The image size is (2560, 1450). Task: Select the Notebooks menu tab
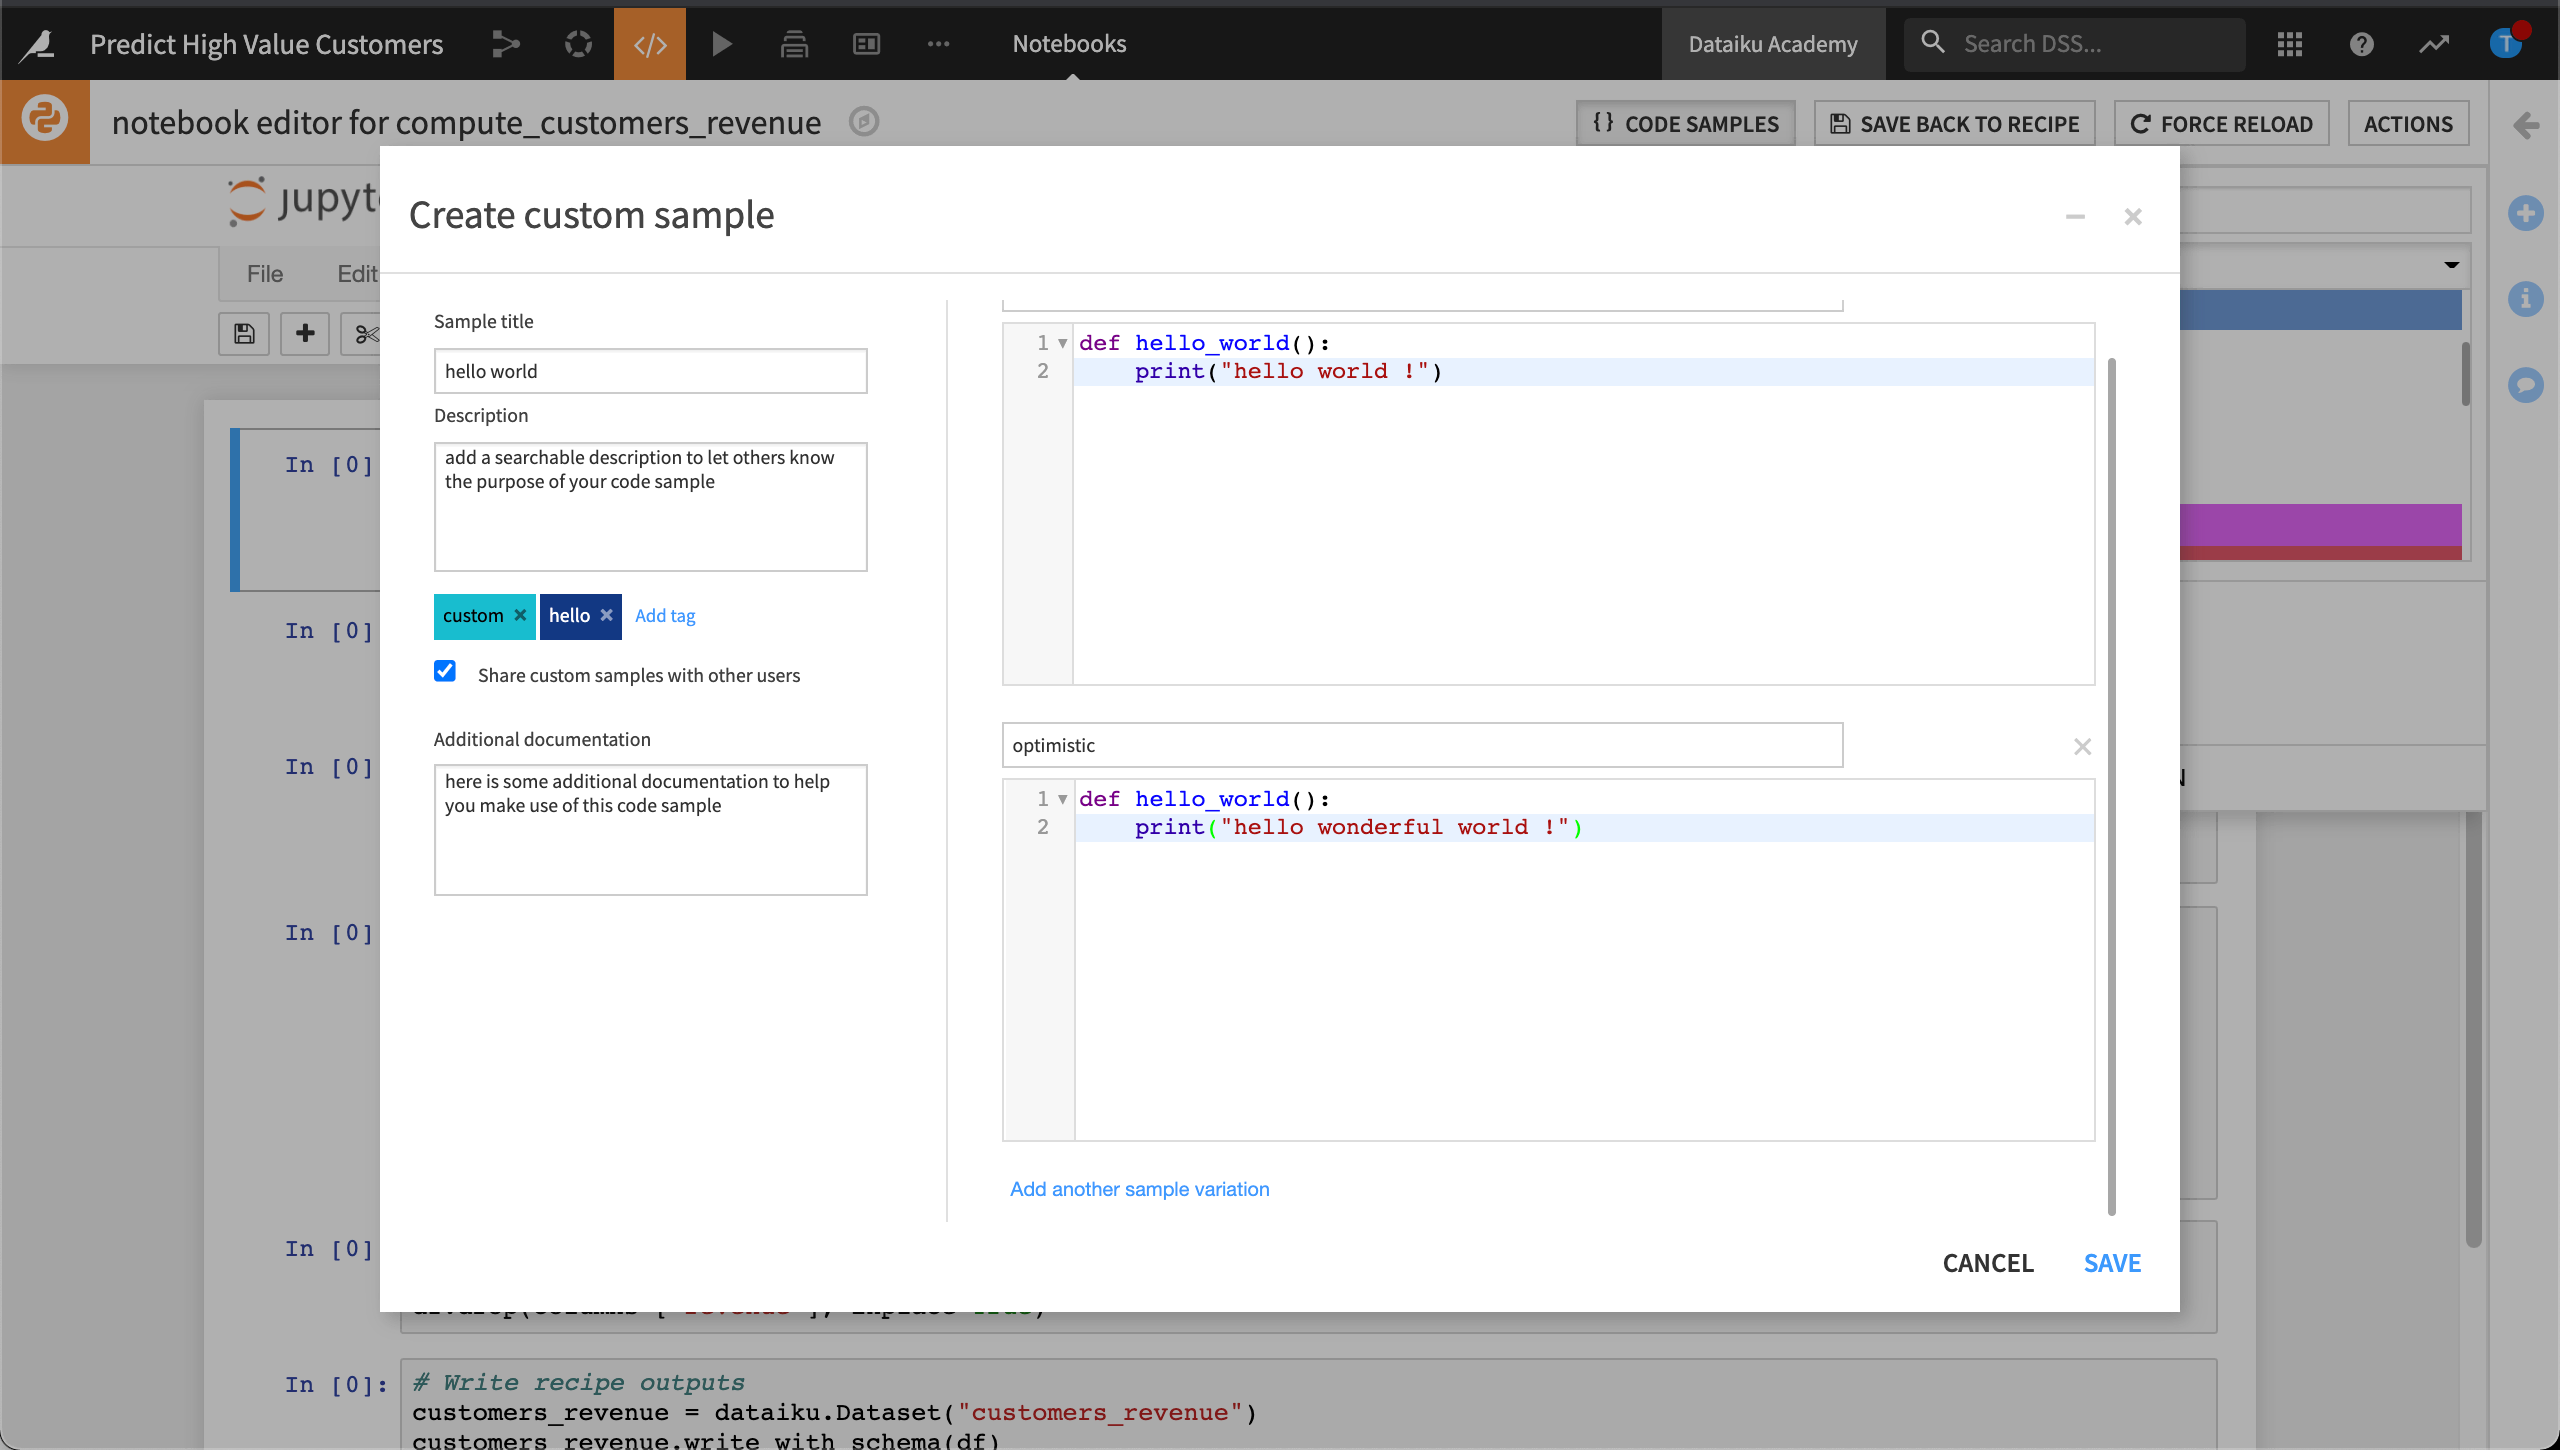pos(1071,42)
